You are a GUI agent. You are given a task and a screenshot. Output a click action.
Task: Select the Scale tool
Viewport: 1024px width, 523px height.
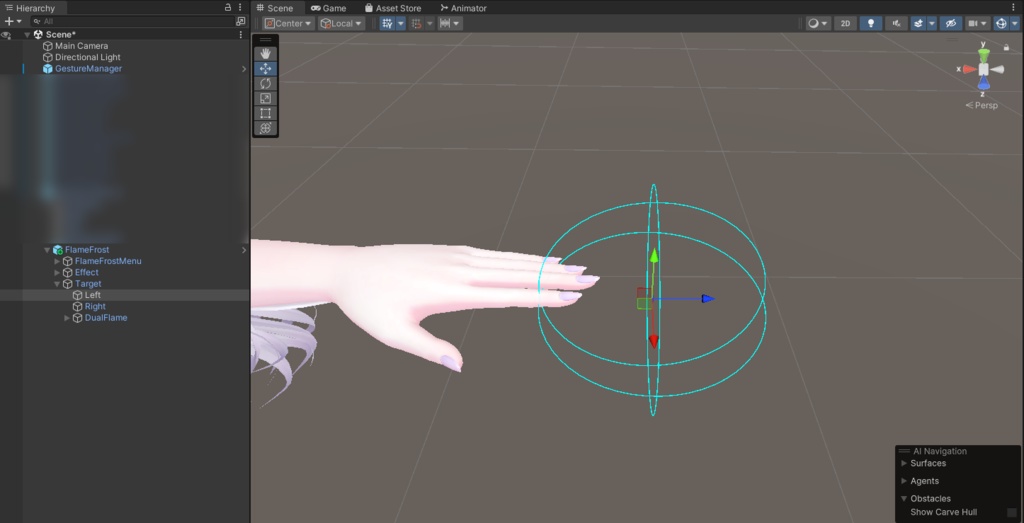265,99
